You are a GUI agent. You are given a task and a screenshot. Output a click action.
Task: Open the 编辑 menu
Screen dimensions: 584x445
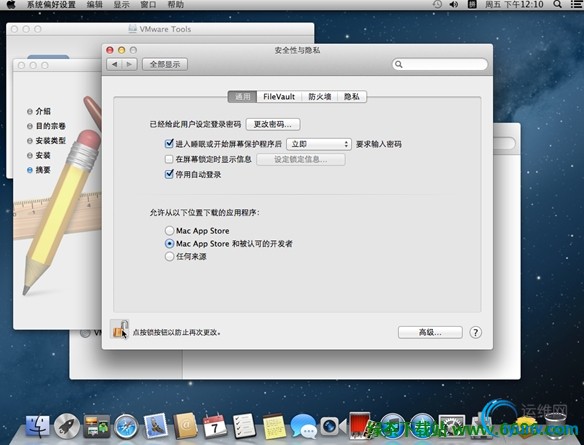click(x=95, y=4)
